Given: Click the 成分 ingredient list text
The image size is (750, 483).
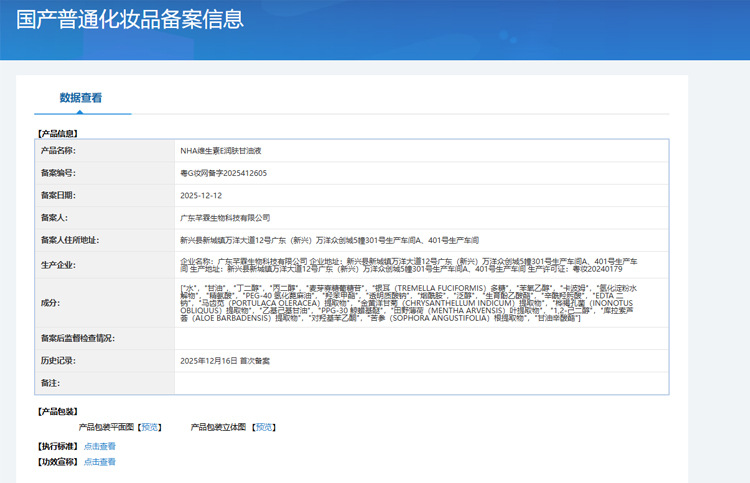Looking at the screenshot, I should click(408, 303).
